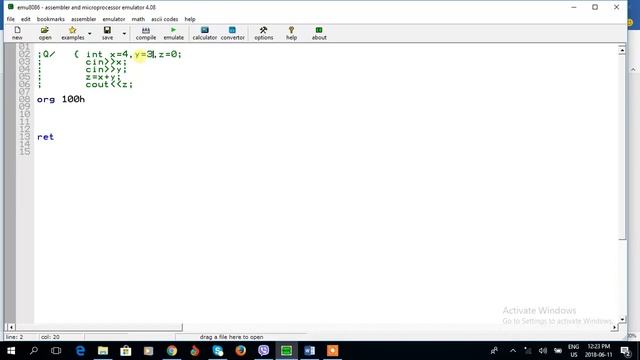640x360 pixels.
Task: Click the 'line: 2' status bar entry
Action: pyautogui.click(x=15, y=337)
